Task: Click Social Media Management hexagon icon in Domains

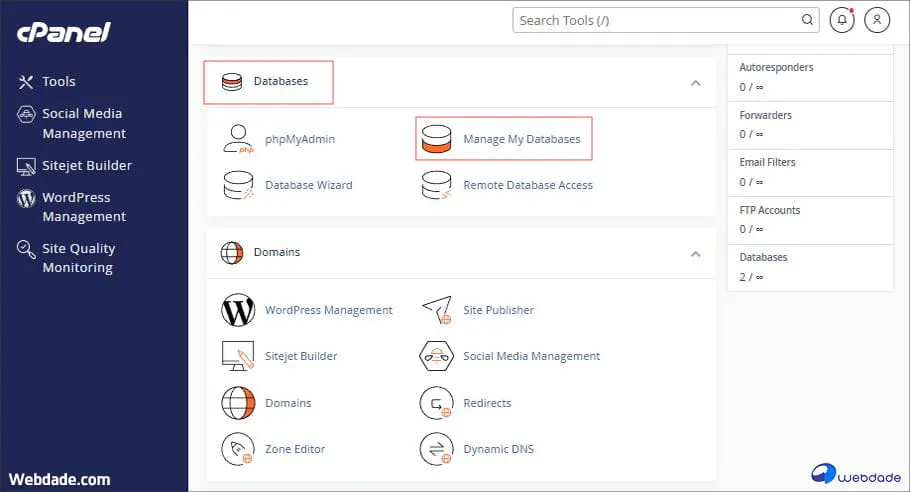Action: pos(436,356)
